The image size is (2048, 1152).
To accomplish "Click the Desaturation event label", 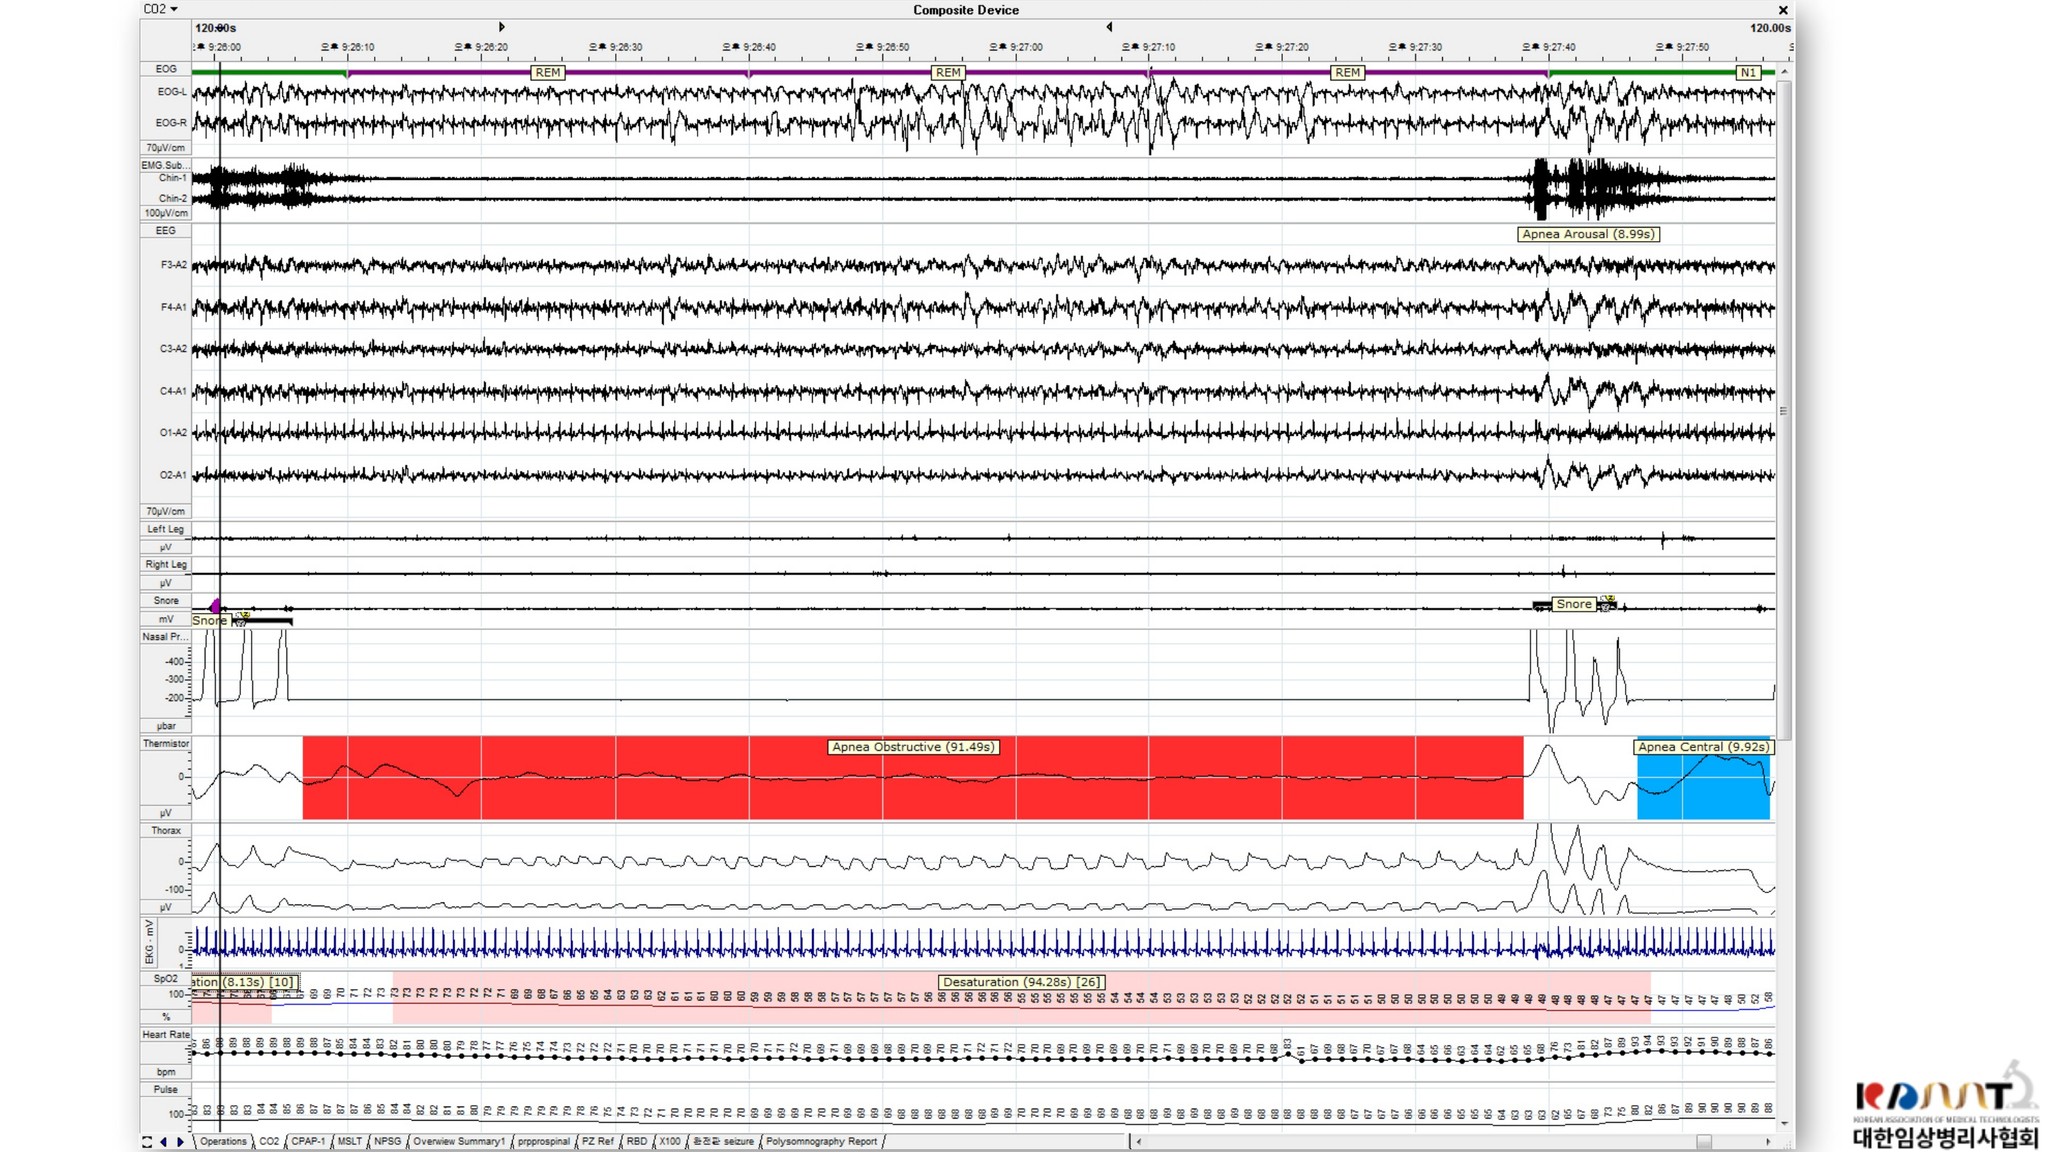I will click(x=1021, y=982).
